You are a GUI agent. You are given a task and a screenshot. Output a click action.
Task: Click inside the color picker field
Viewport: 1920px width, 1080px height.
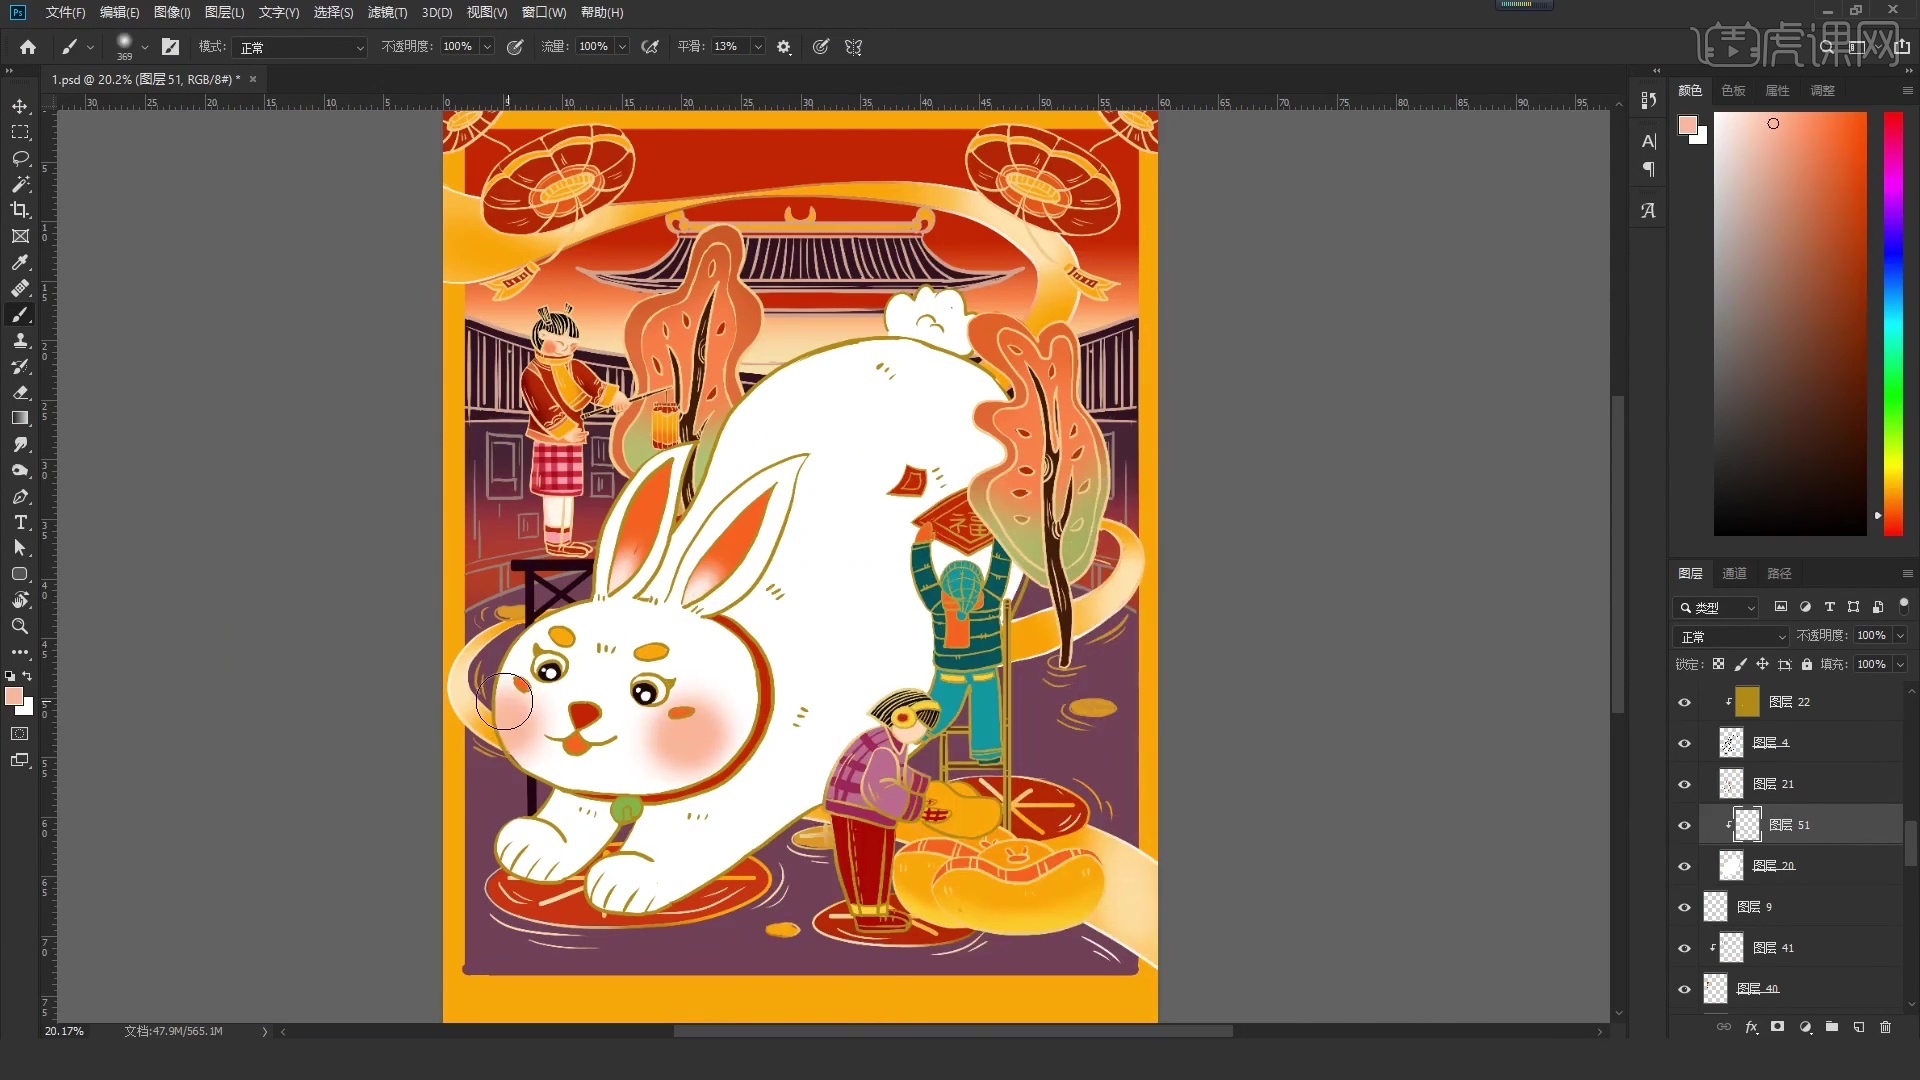tap(1790, 324)
